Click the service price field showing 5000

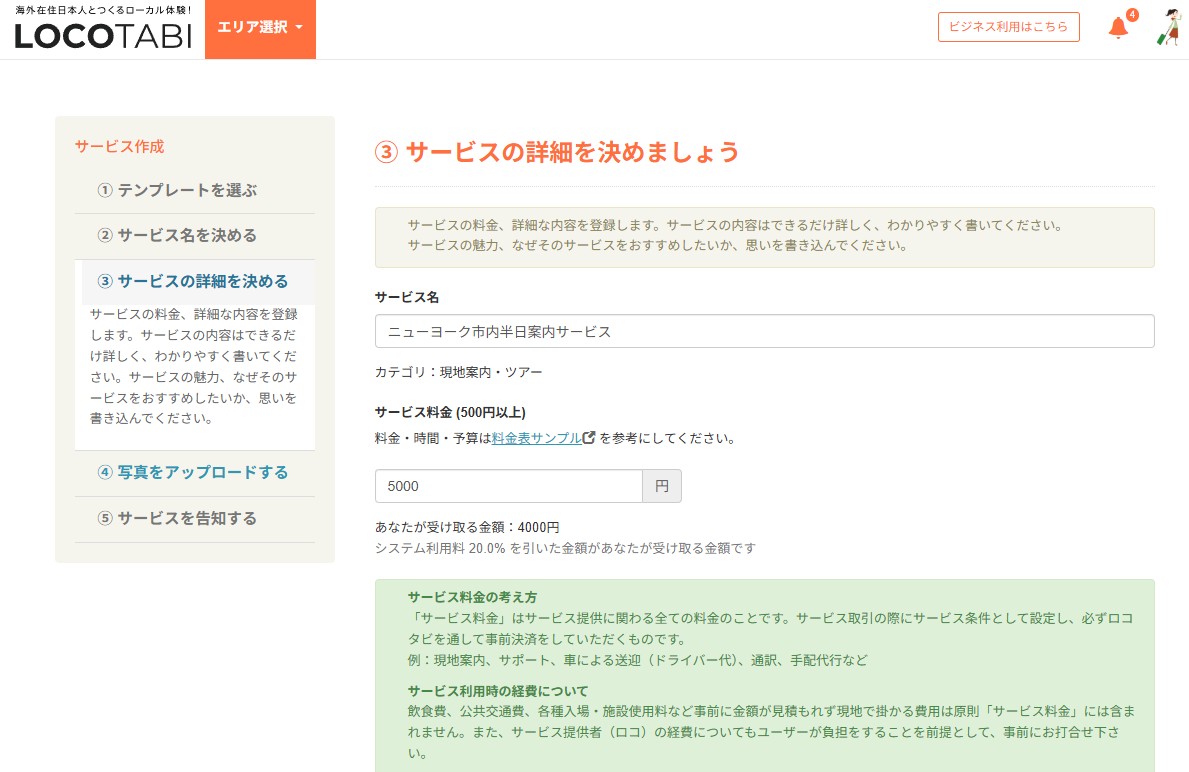[x=509, y=486]
